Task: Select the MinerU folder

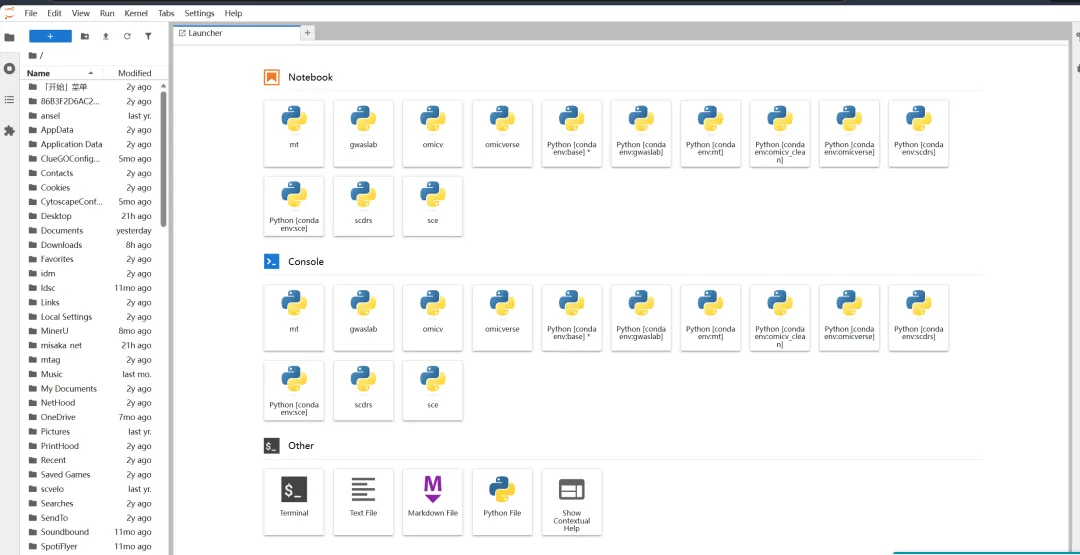Action: click(x=90, y=331)
